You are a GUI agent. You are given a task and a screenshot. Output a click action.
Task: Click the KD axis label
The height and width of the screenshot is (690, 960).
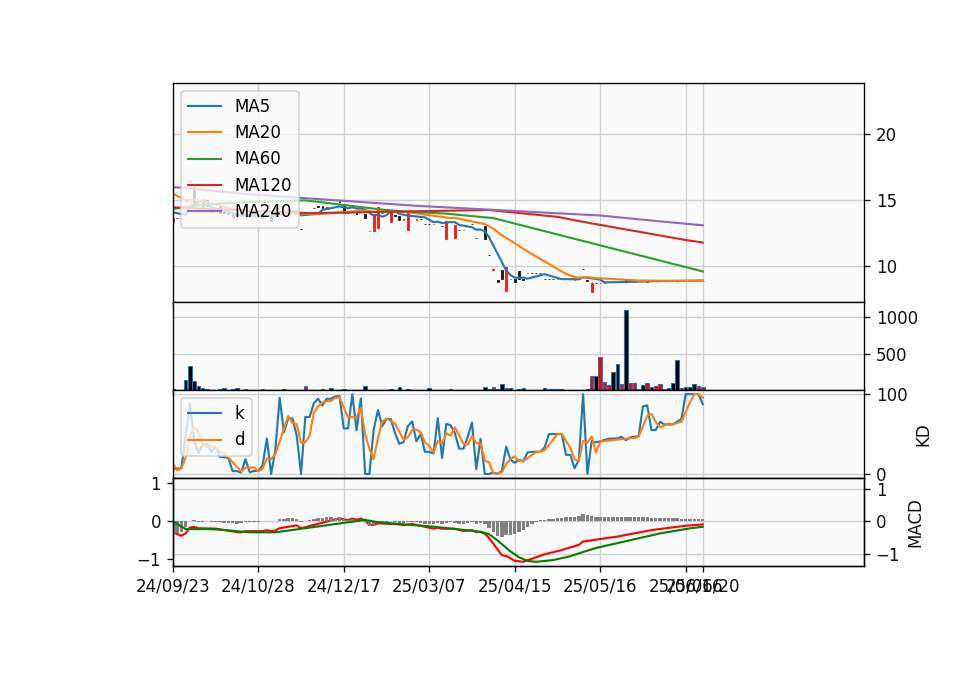(923, 437)
